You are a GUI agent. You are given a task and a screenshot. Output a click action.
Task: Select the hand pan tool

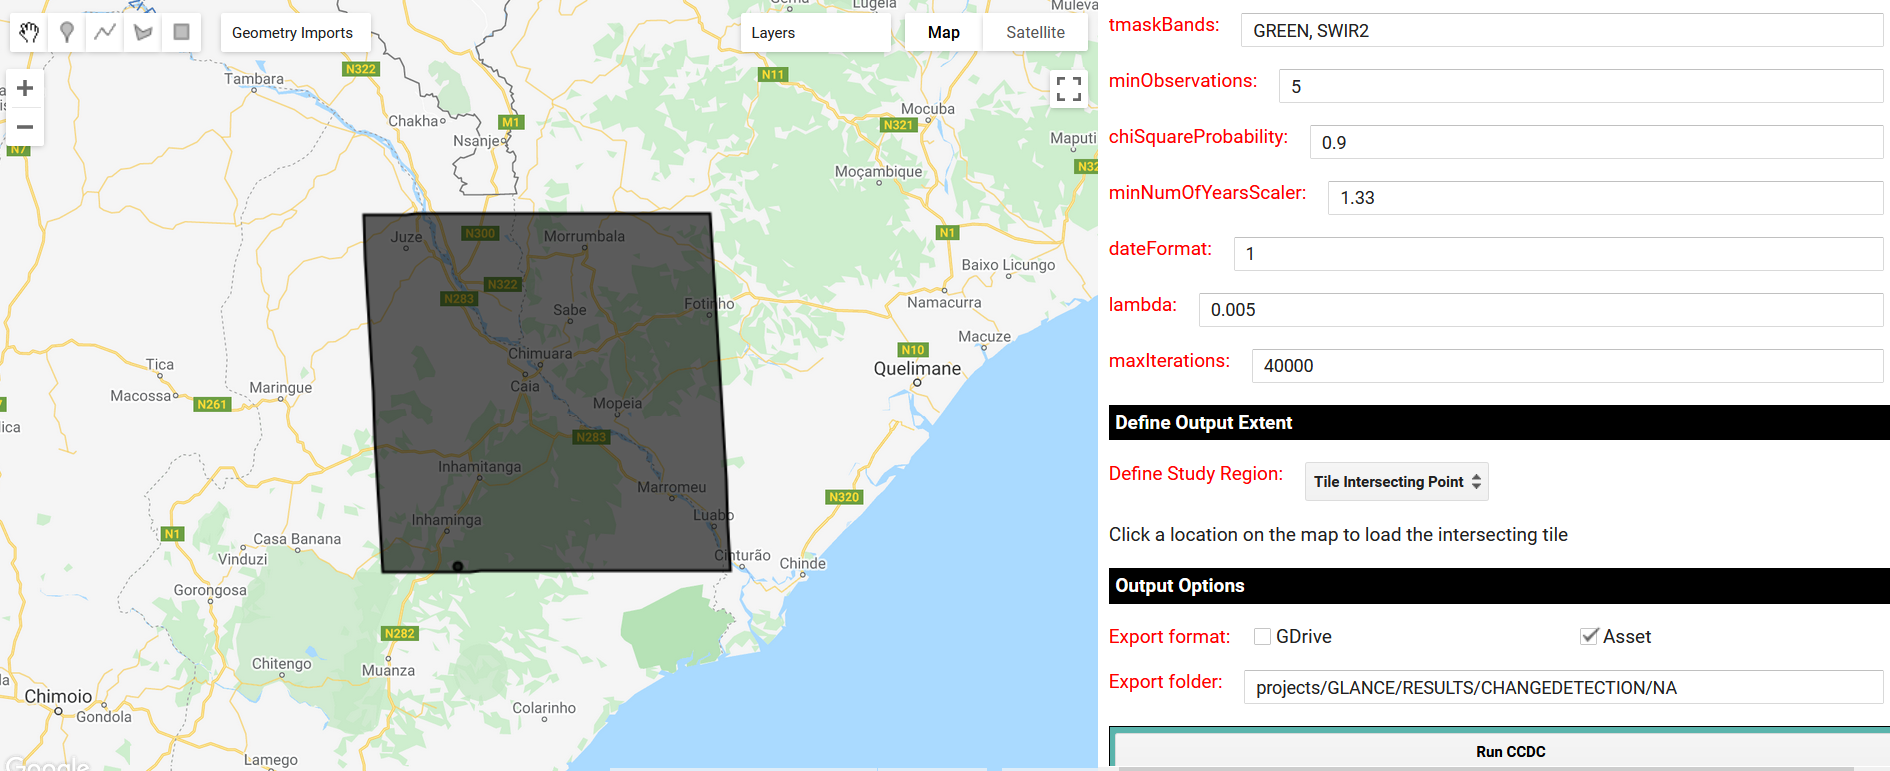[29, 32]
